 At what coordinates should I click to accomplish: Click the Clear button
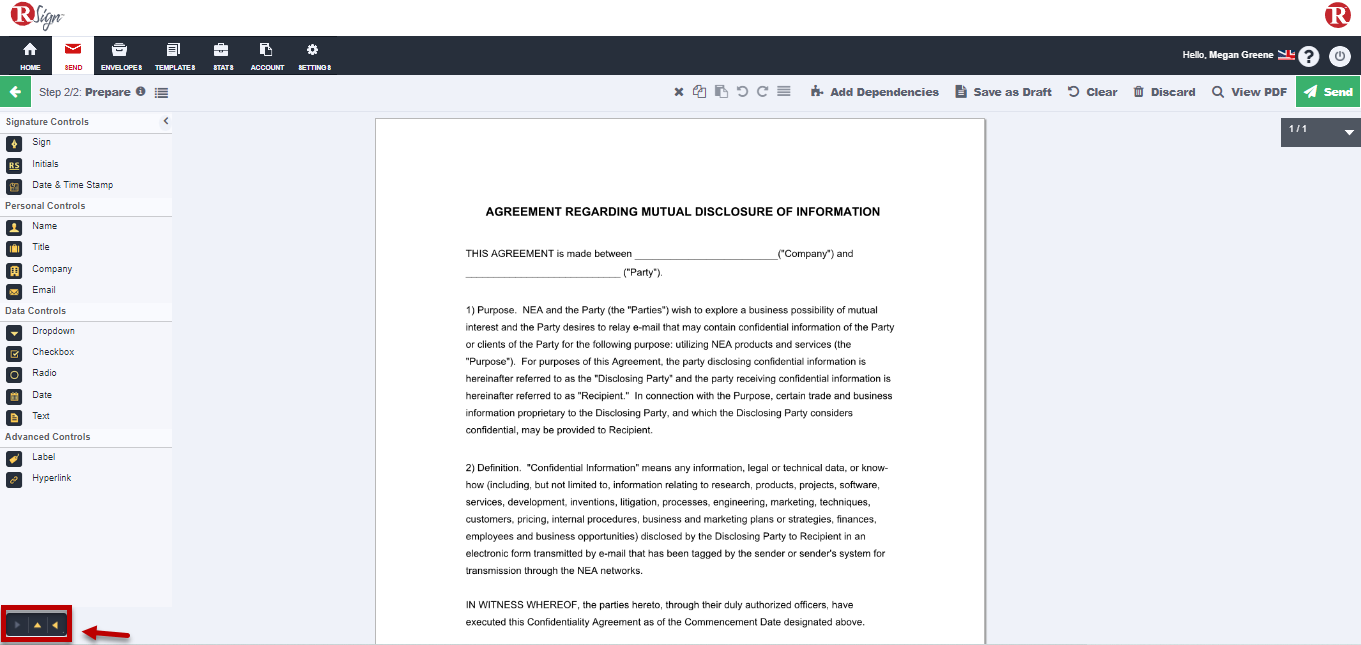point(1093,92)
